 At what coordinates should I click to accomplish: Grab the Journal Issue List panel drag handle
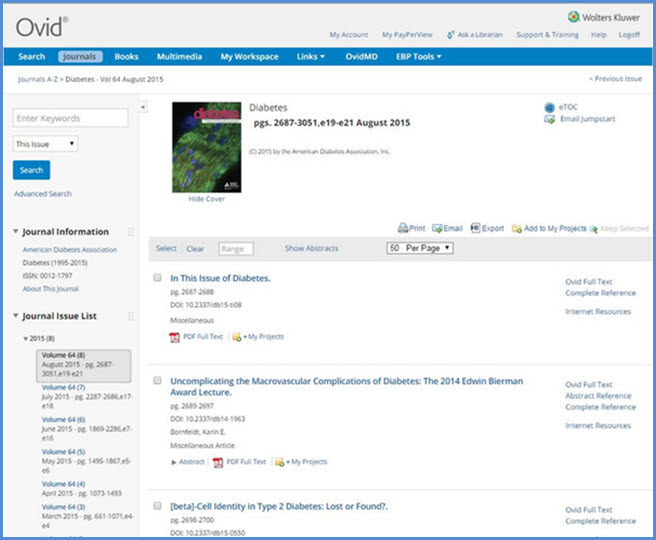131,316
